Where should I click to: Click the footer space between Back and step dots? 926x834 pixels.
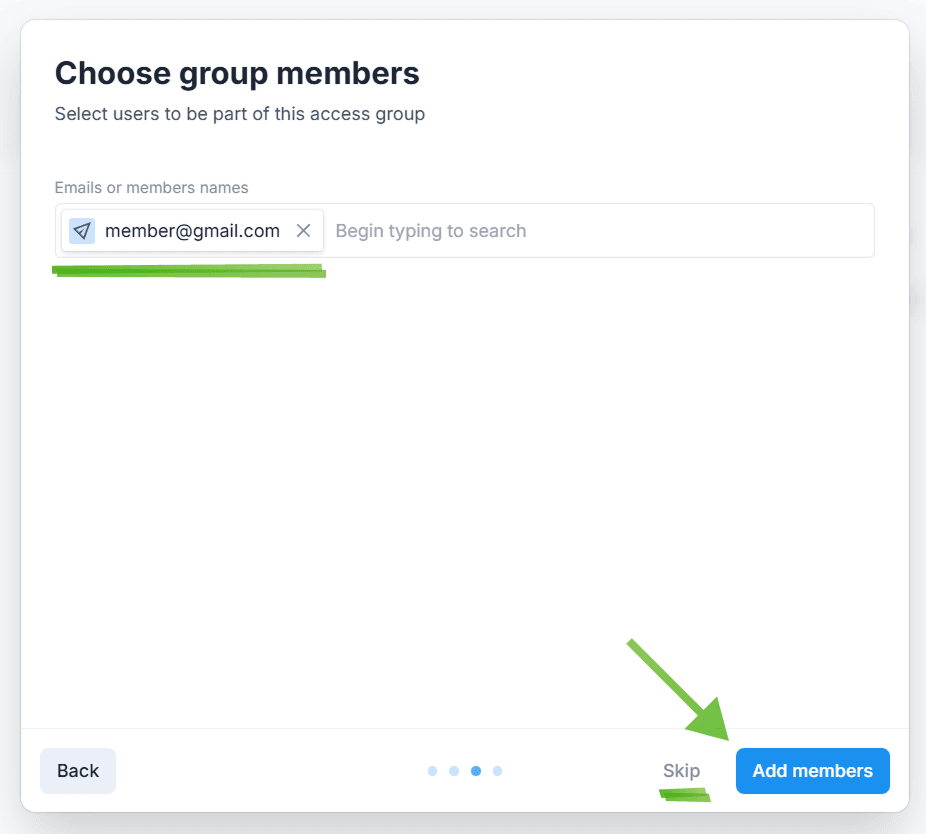pos(270,771)
